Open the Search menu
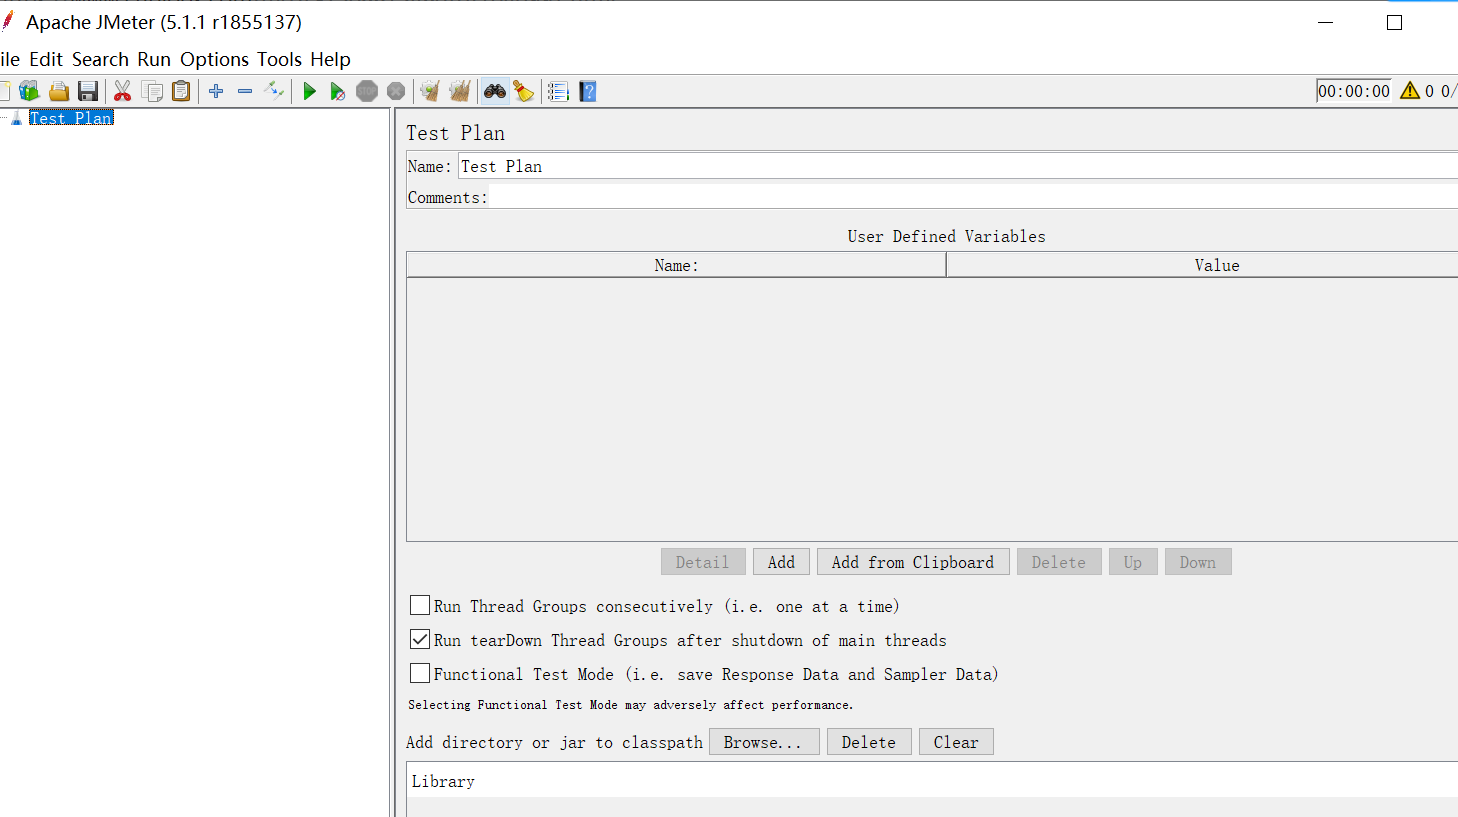1458x817 pixels. pyautogui.click(x=100, y=59)
